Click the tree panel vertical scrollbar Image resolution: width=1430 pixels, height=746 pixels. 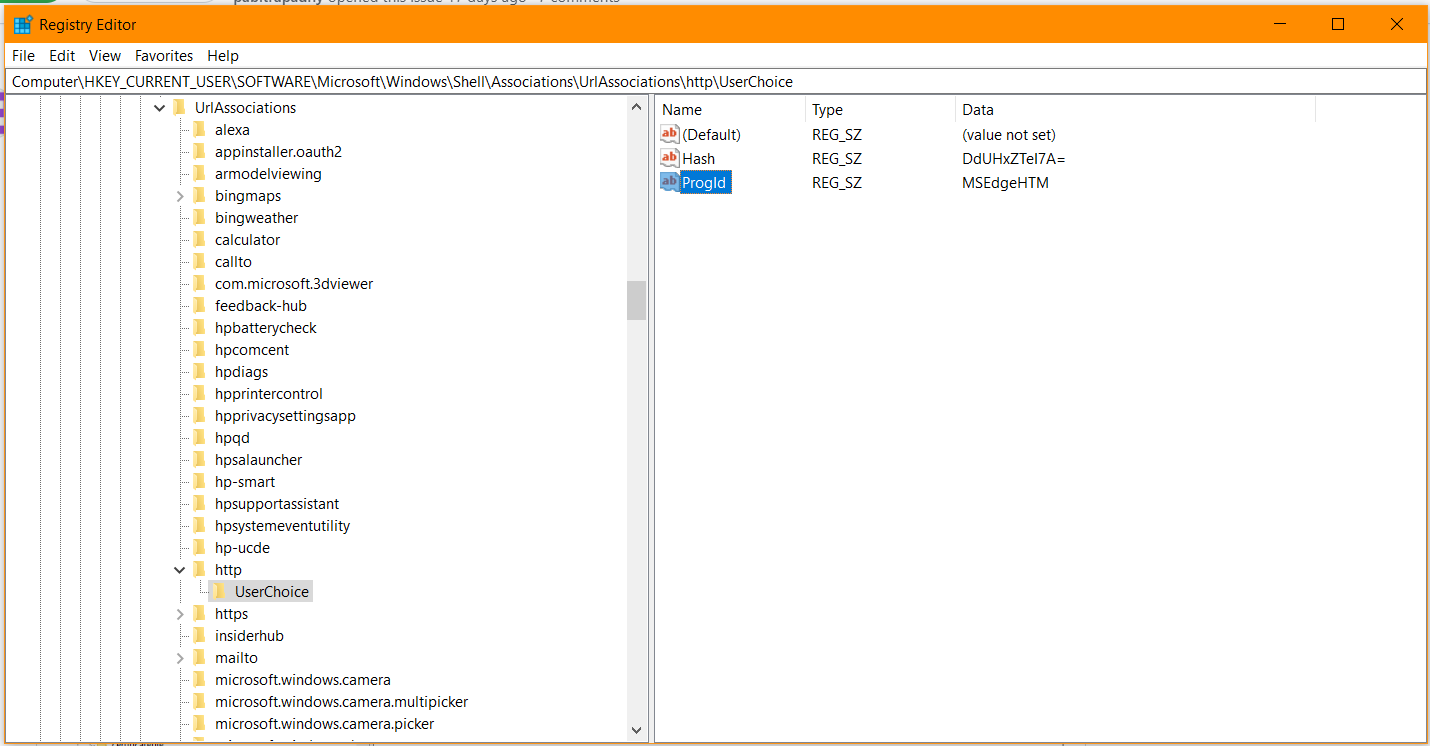click(x=636, y=300)
